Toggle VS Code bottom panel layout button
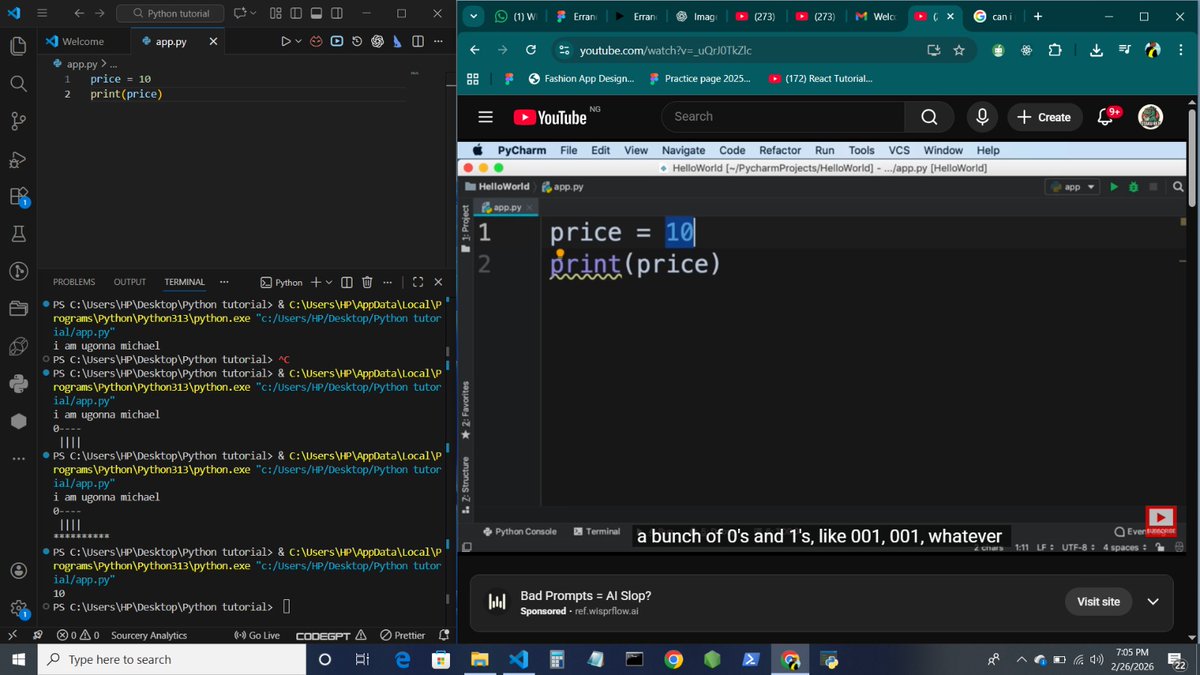 [317, 14]
